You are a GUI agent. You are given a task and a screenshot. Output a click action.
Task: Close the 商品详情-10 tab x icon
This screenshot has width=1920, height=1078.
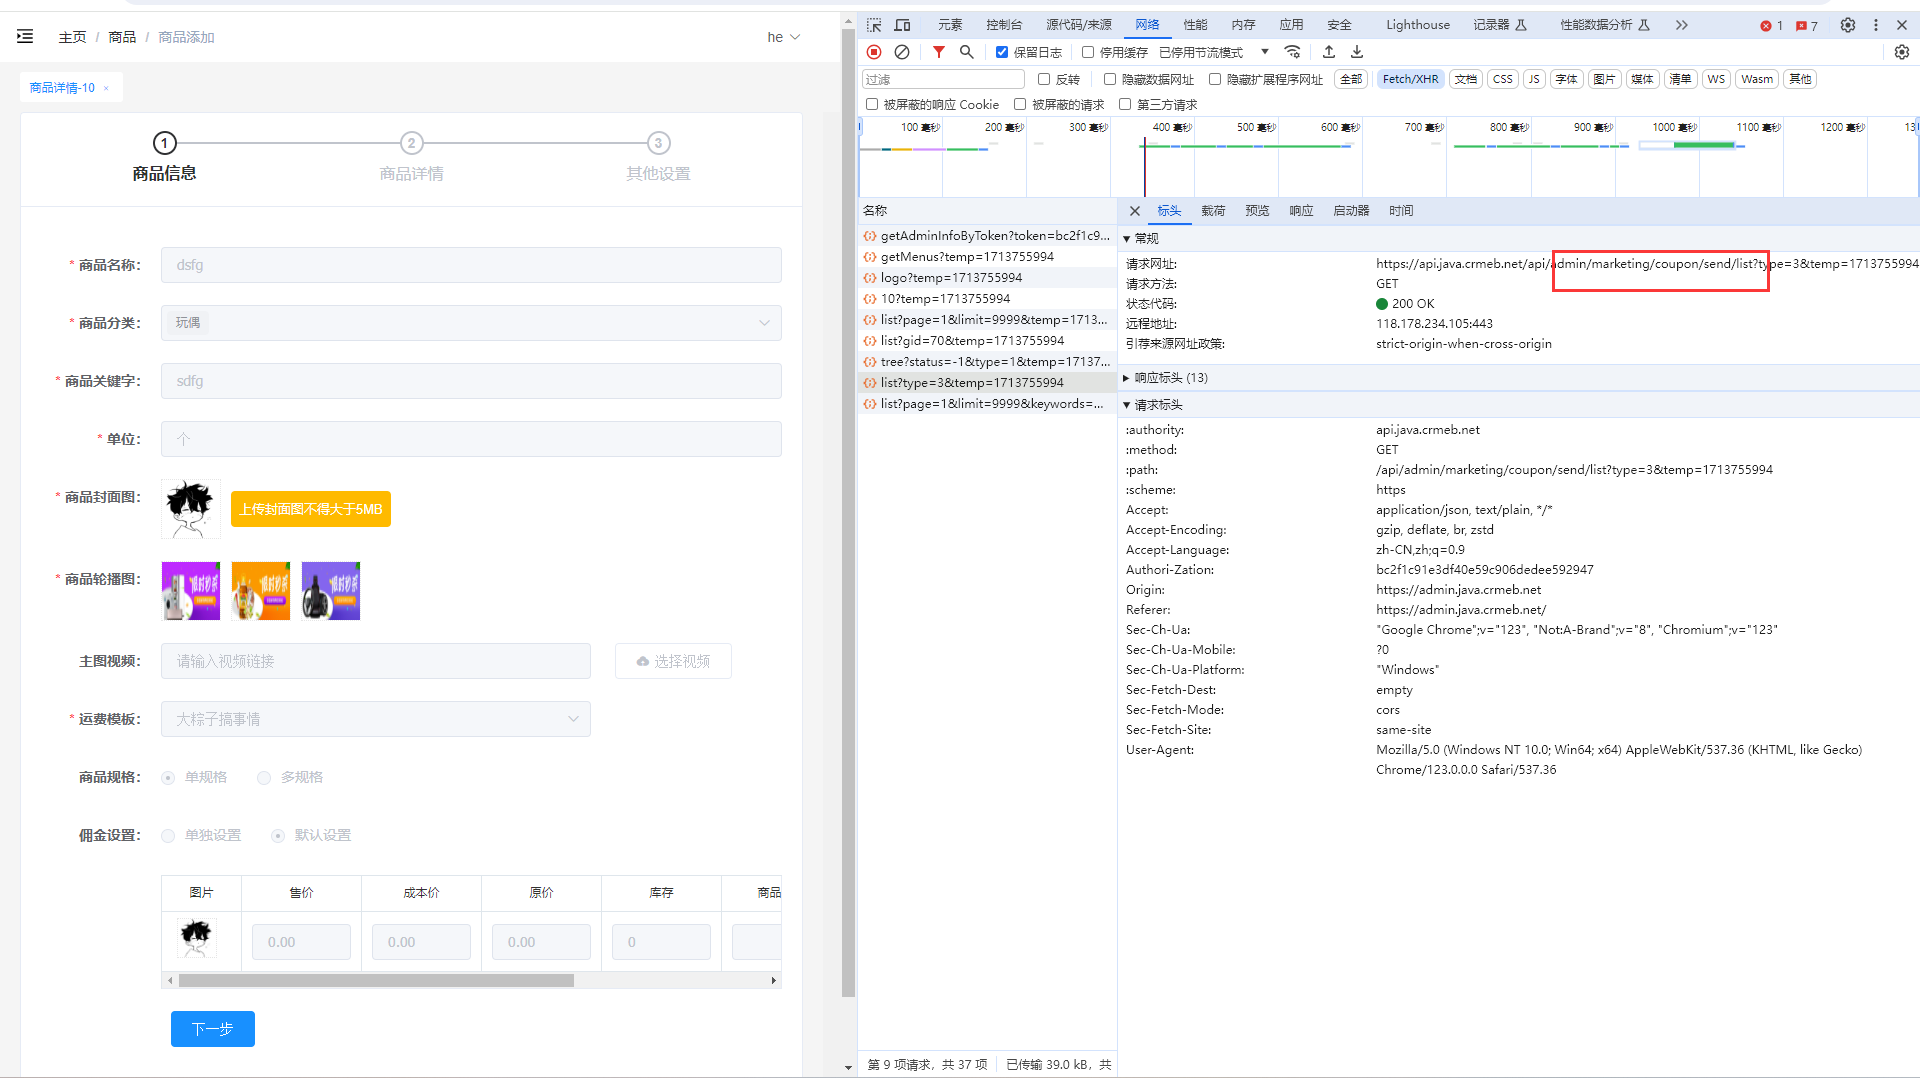[x=106, y=89]
